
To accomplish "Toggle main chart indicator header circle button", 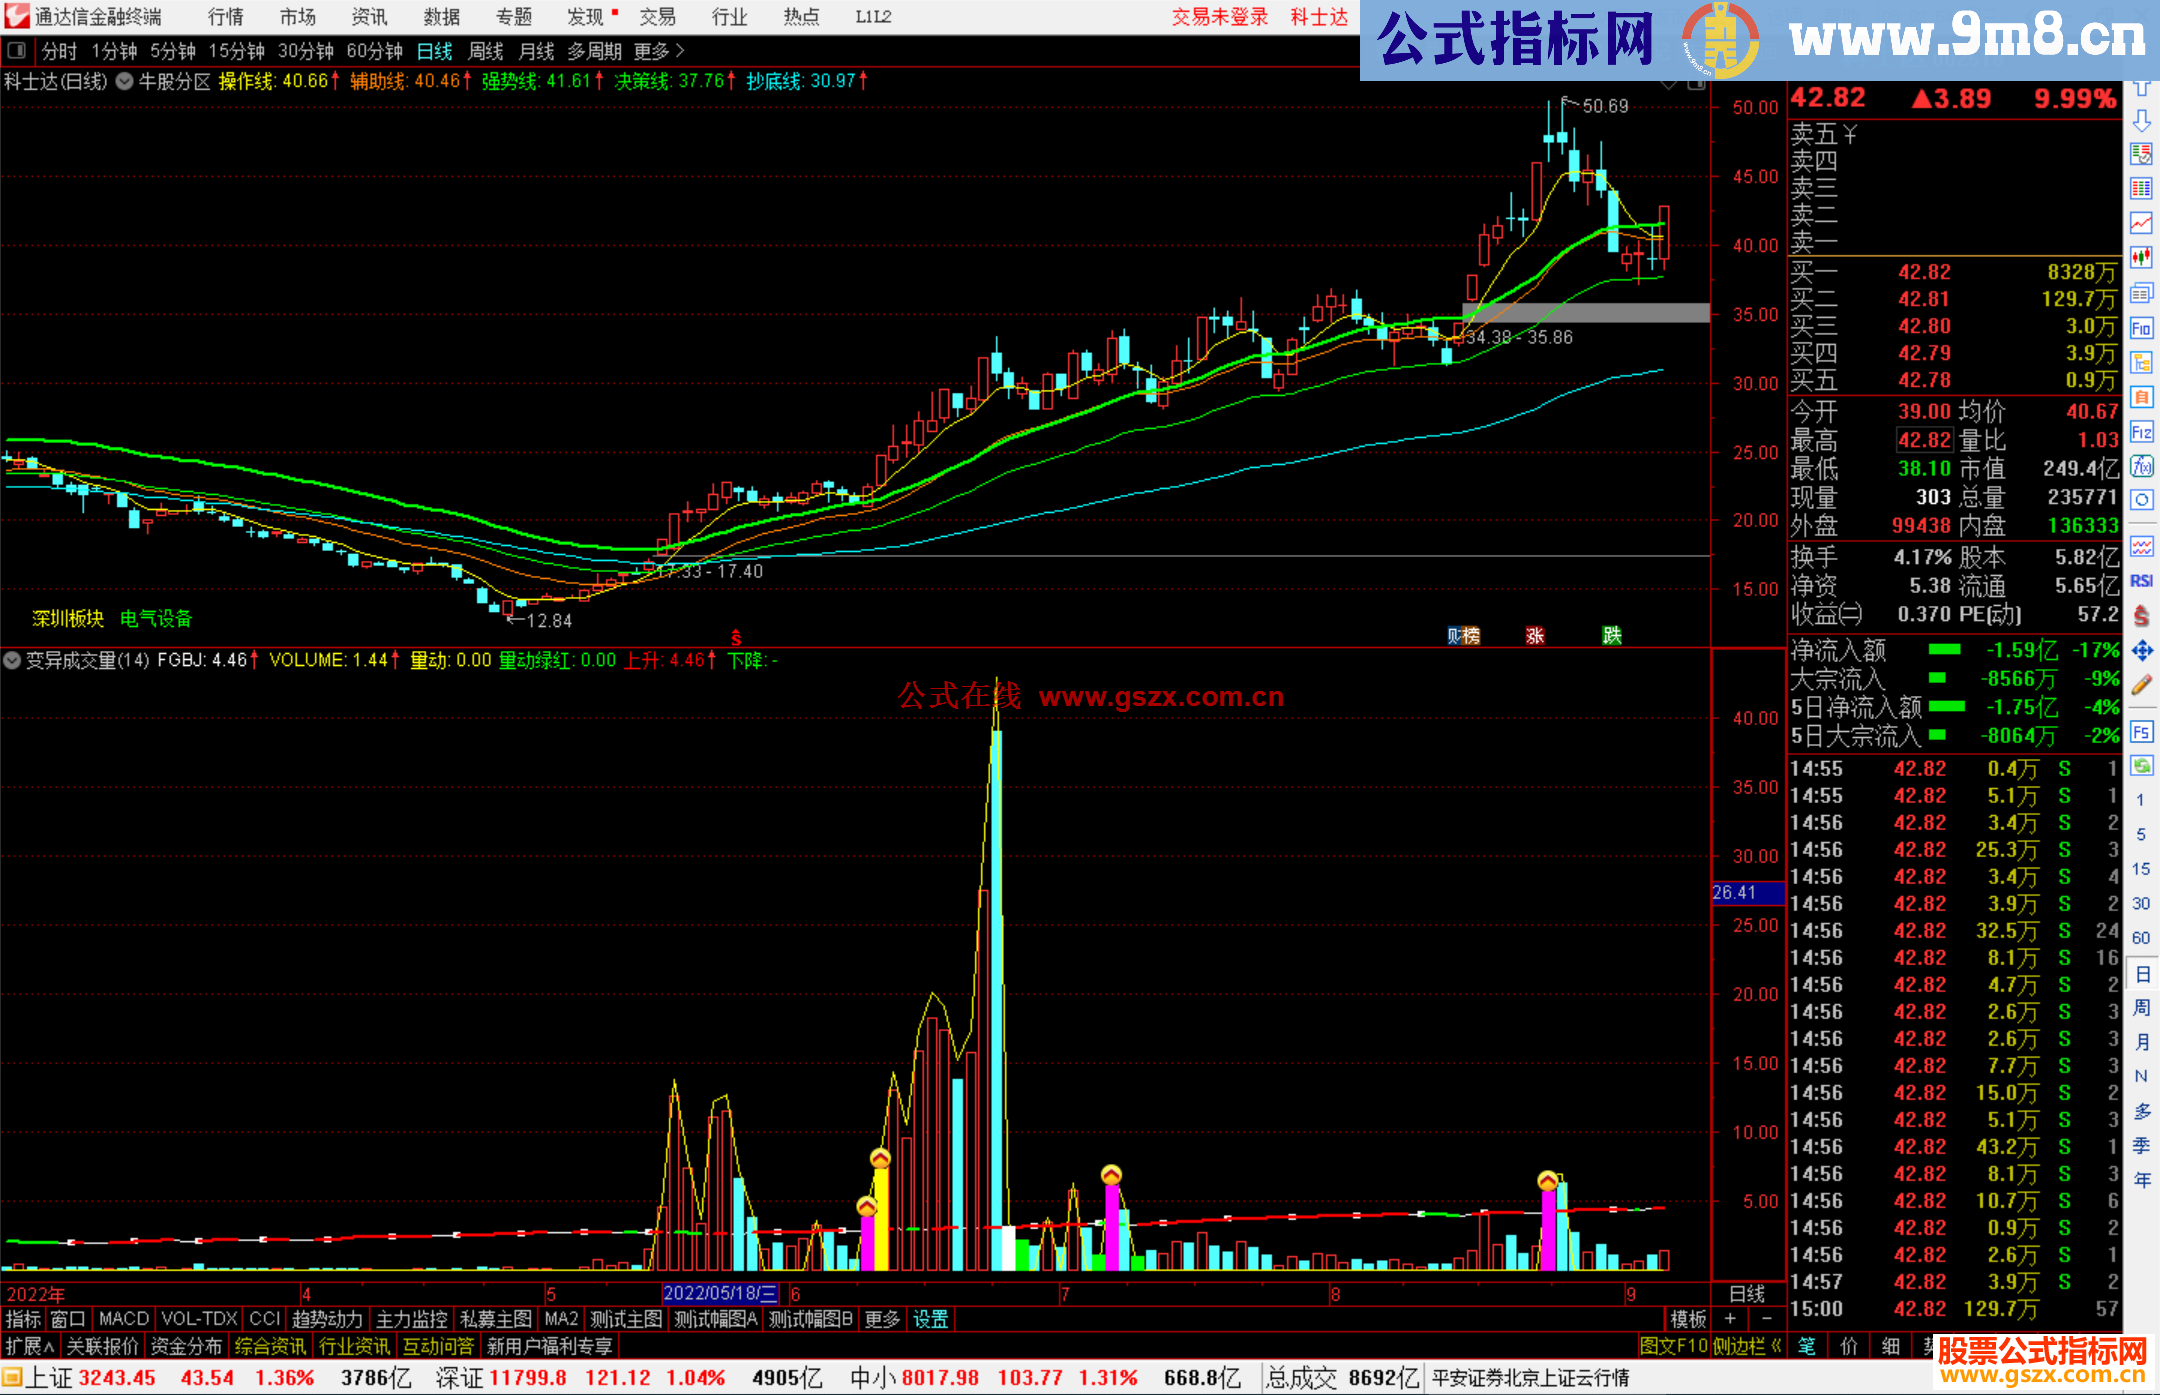I will coord(125,82).
